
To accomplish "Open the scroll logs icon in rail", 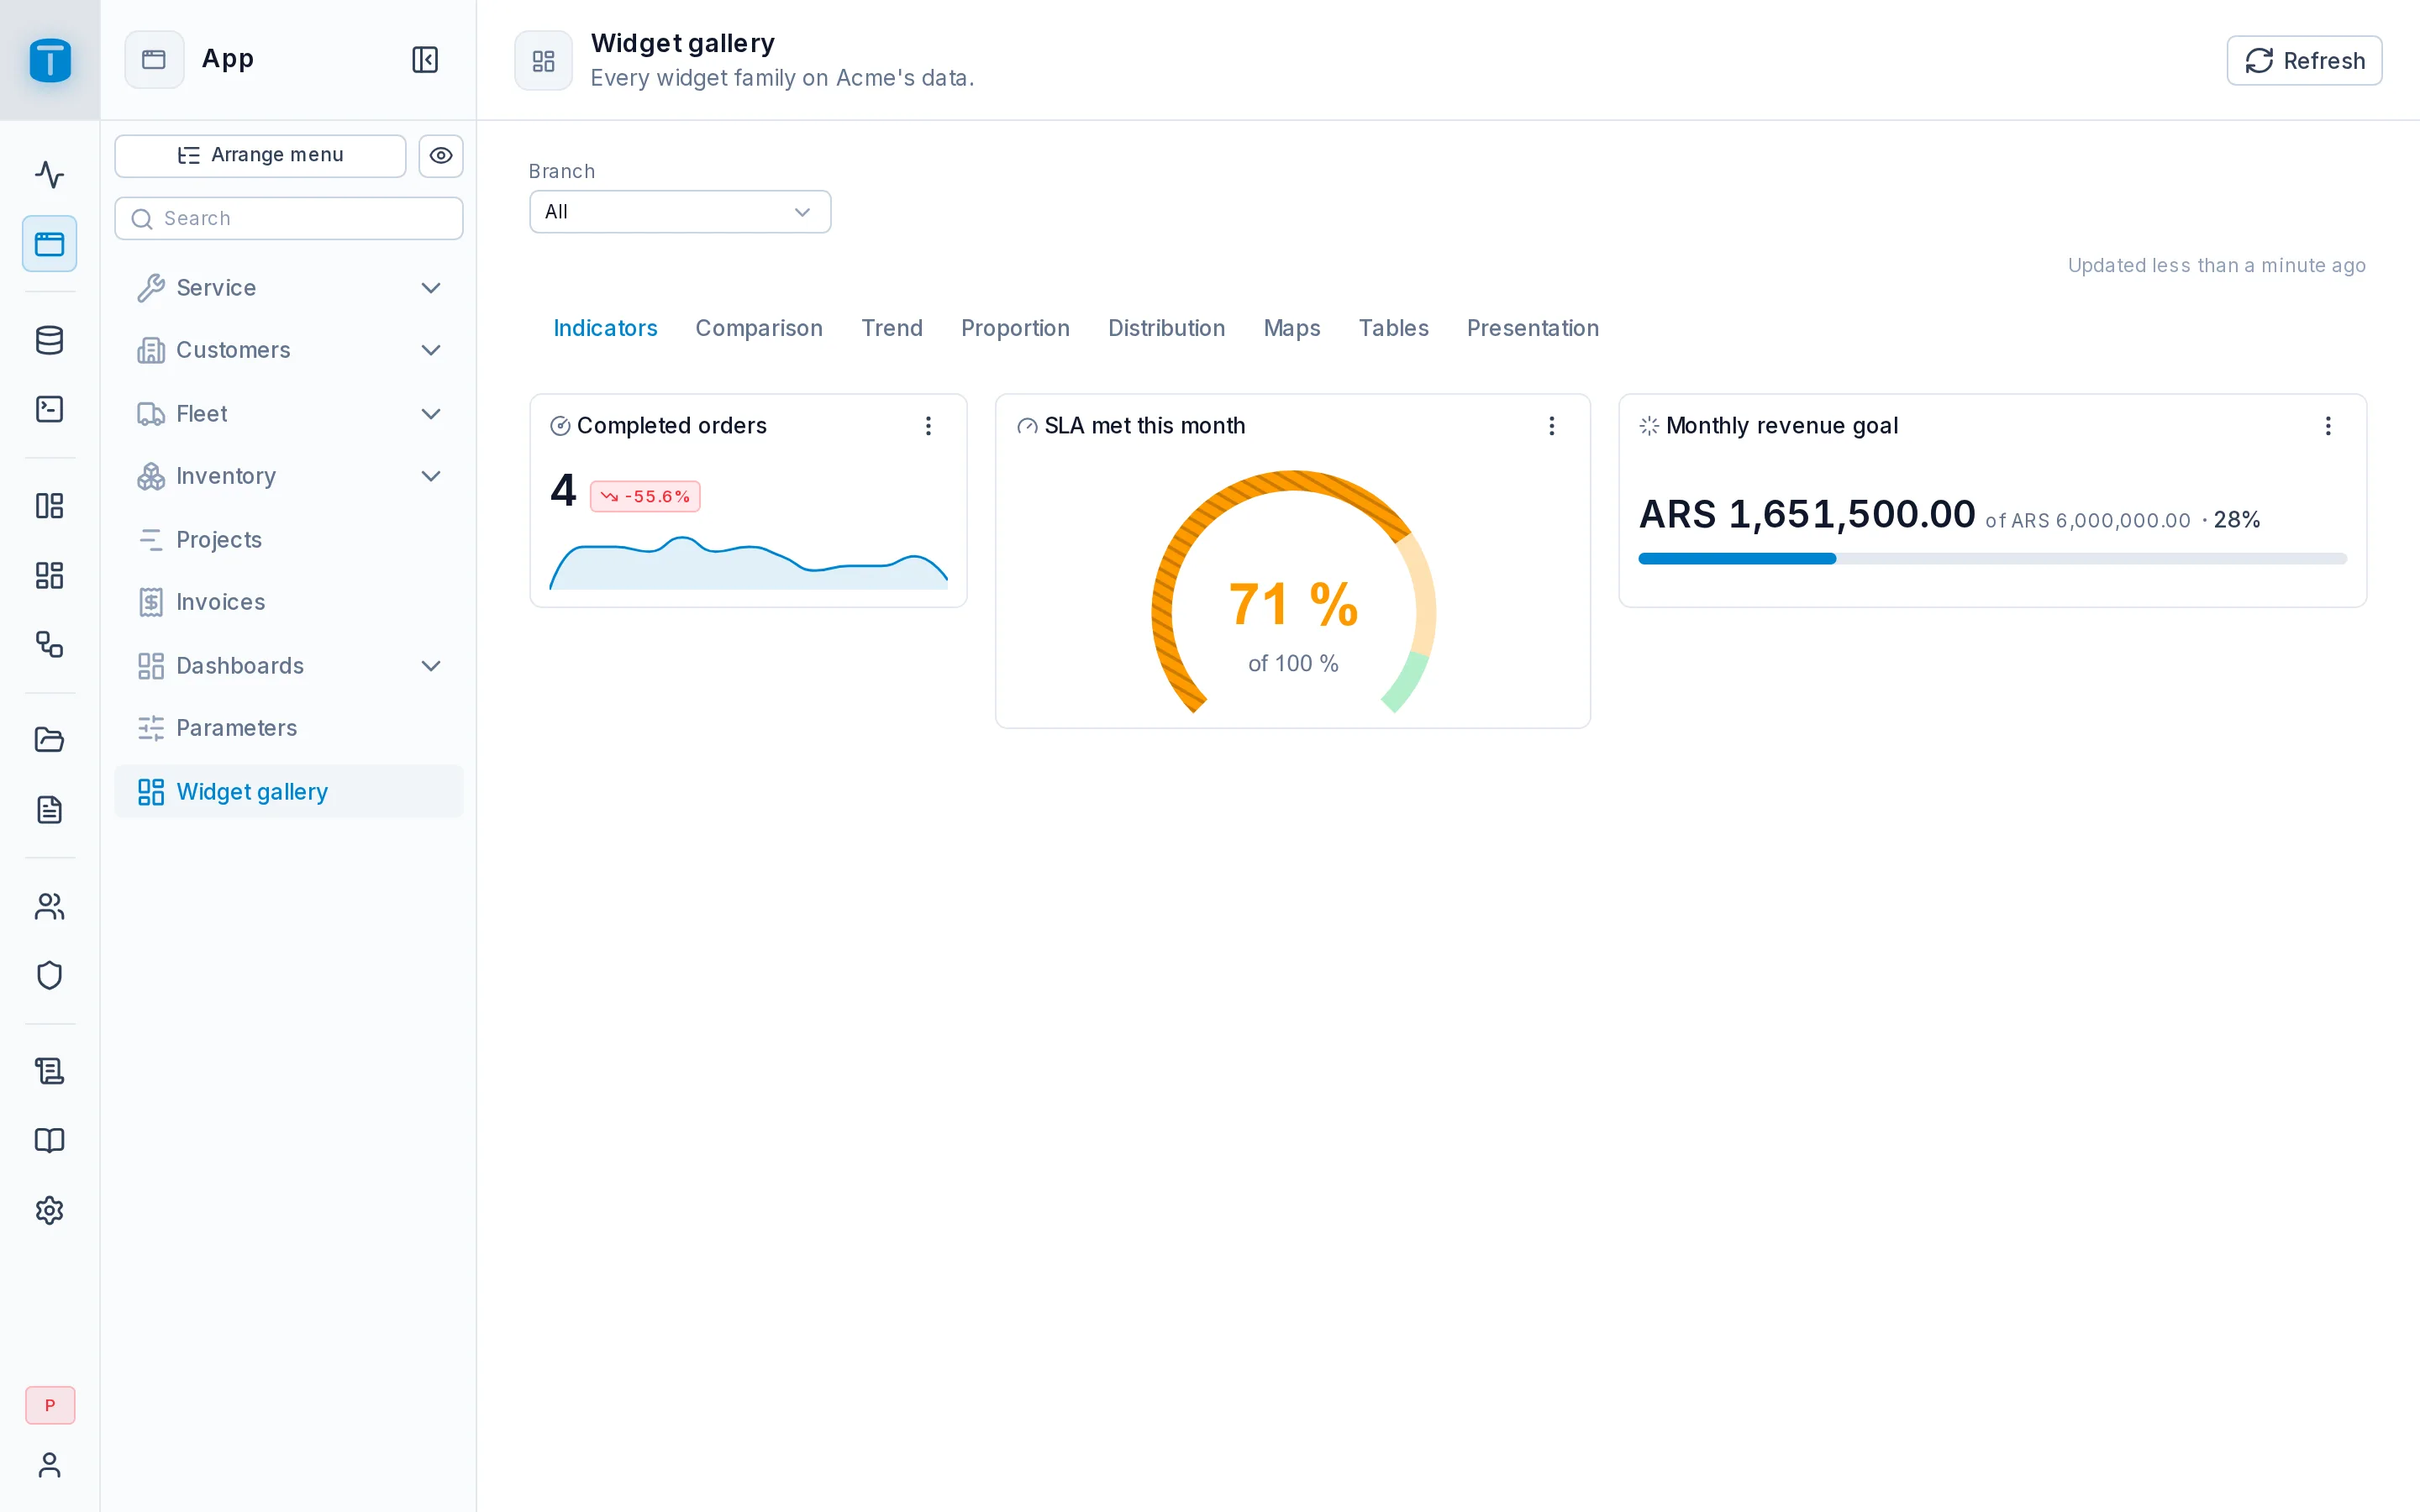I will pyautogui.click(x=50, y=1071).
